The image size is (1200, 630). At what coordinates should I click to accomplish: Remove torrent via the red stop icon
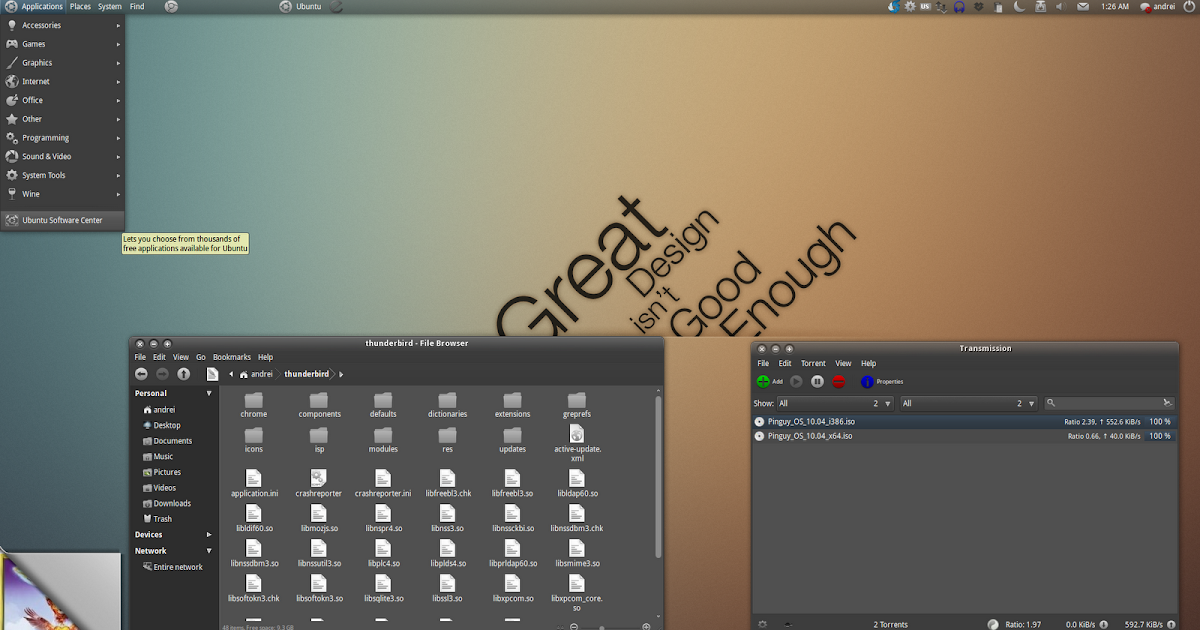tap(838, 382)
